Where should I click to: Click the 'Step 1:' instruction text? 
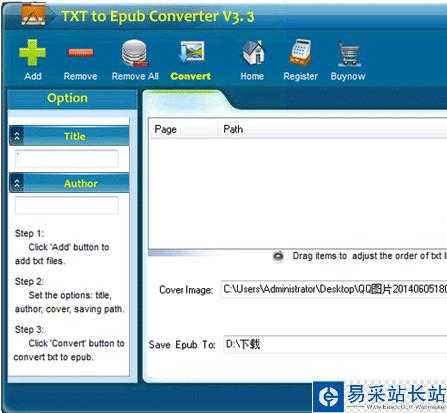pyautogui.click(x=29, y=233)
